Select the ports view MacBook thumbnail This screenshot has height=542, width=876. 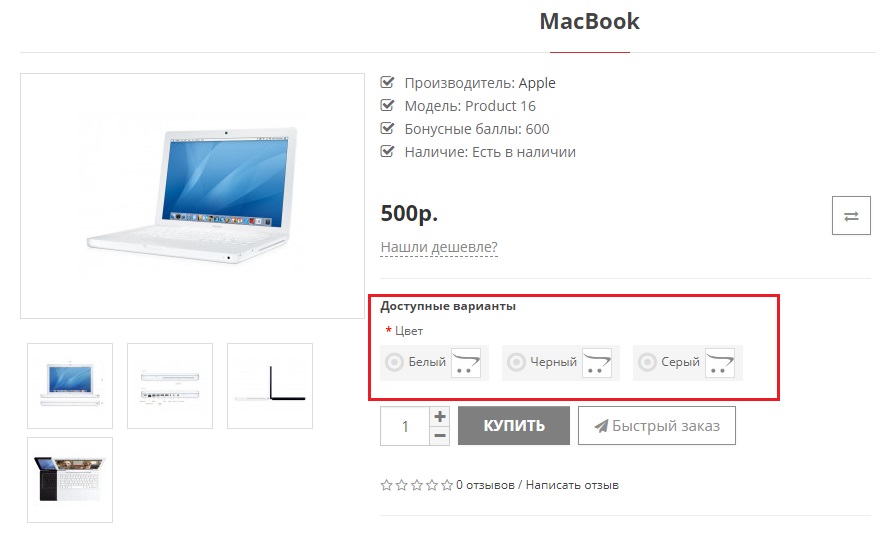tap(170, 386)
